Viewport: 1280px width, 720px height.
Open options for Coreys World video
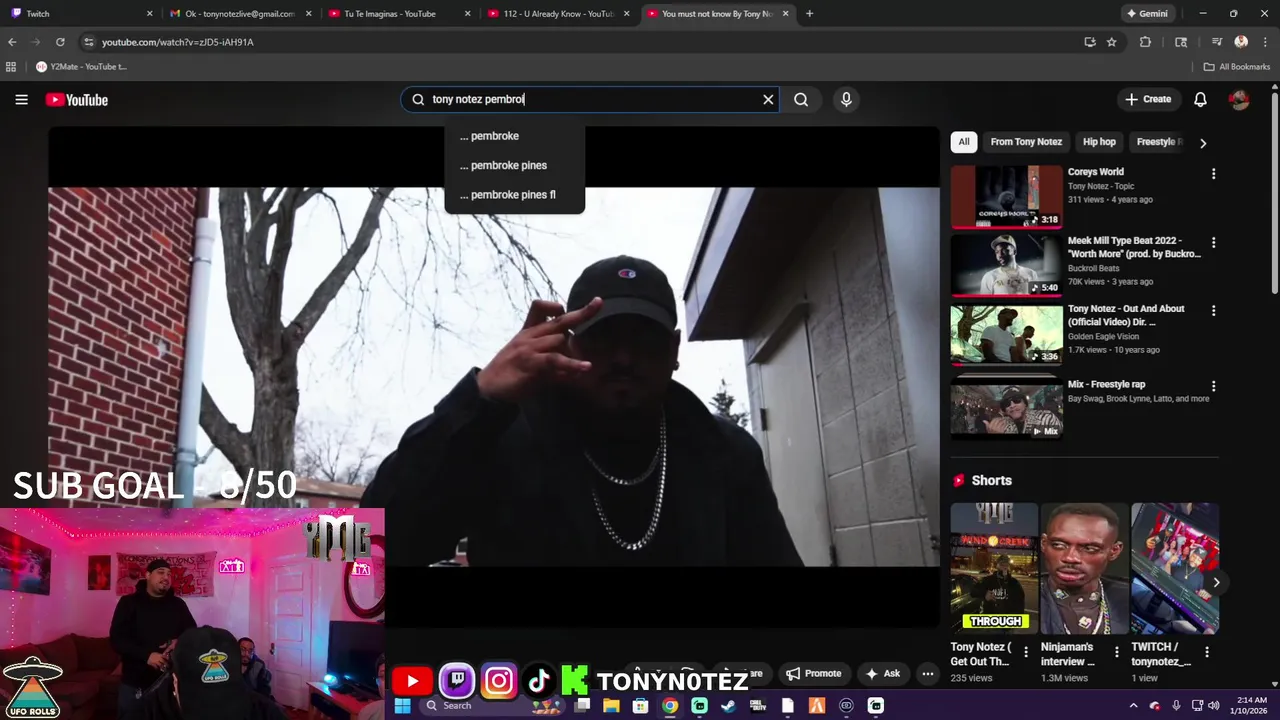1213,173
